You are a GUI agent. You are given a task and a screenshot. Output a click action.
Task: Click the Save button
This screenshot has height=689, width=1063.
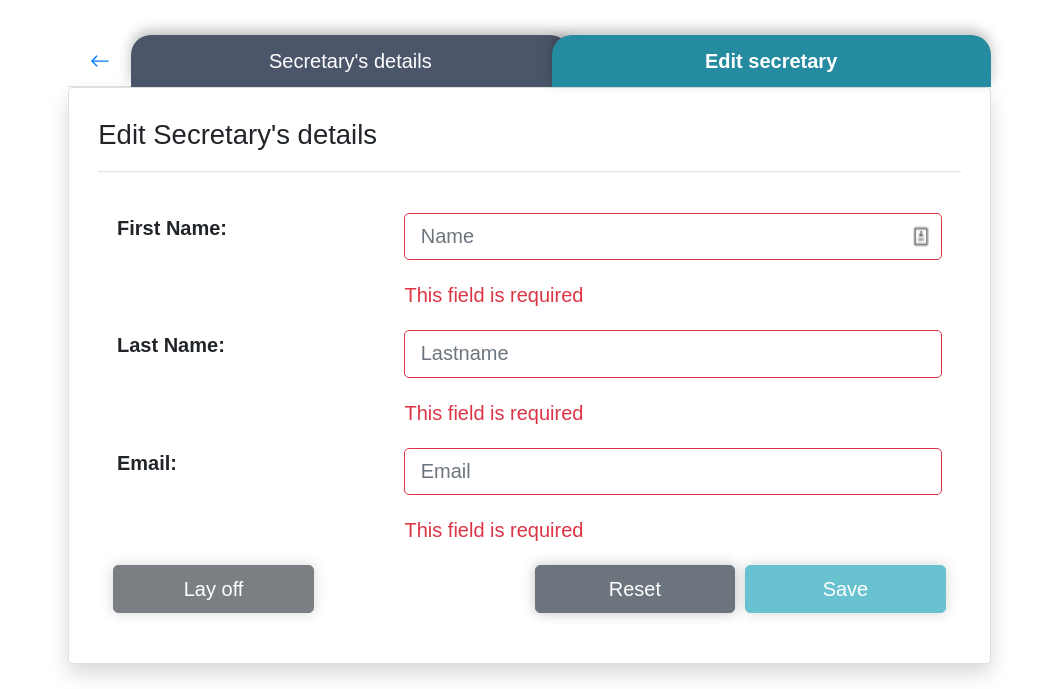[845, 589]
